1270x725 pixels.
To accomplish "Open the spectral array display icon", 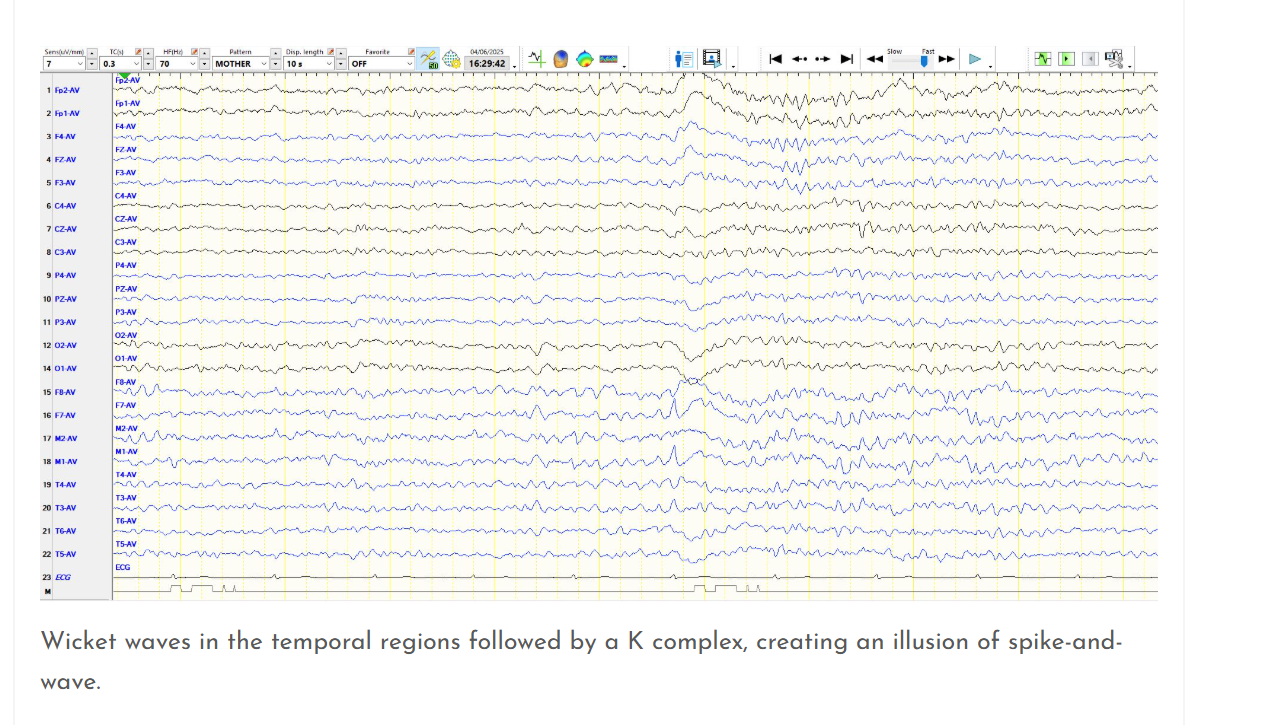I will [608, 59].
